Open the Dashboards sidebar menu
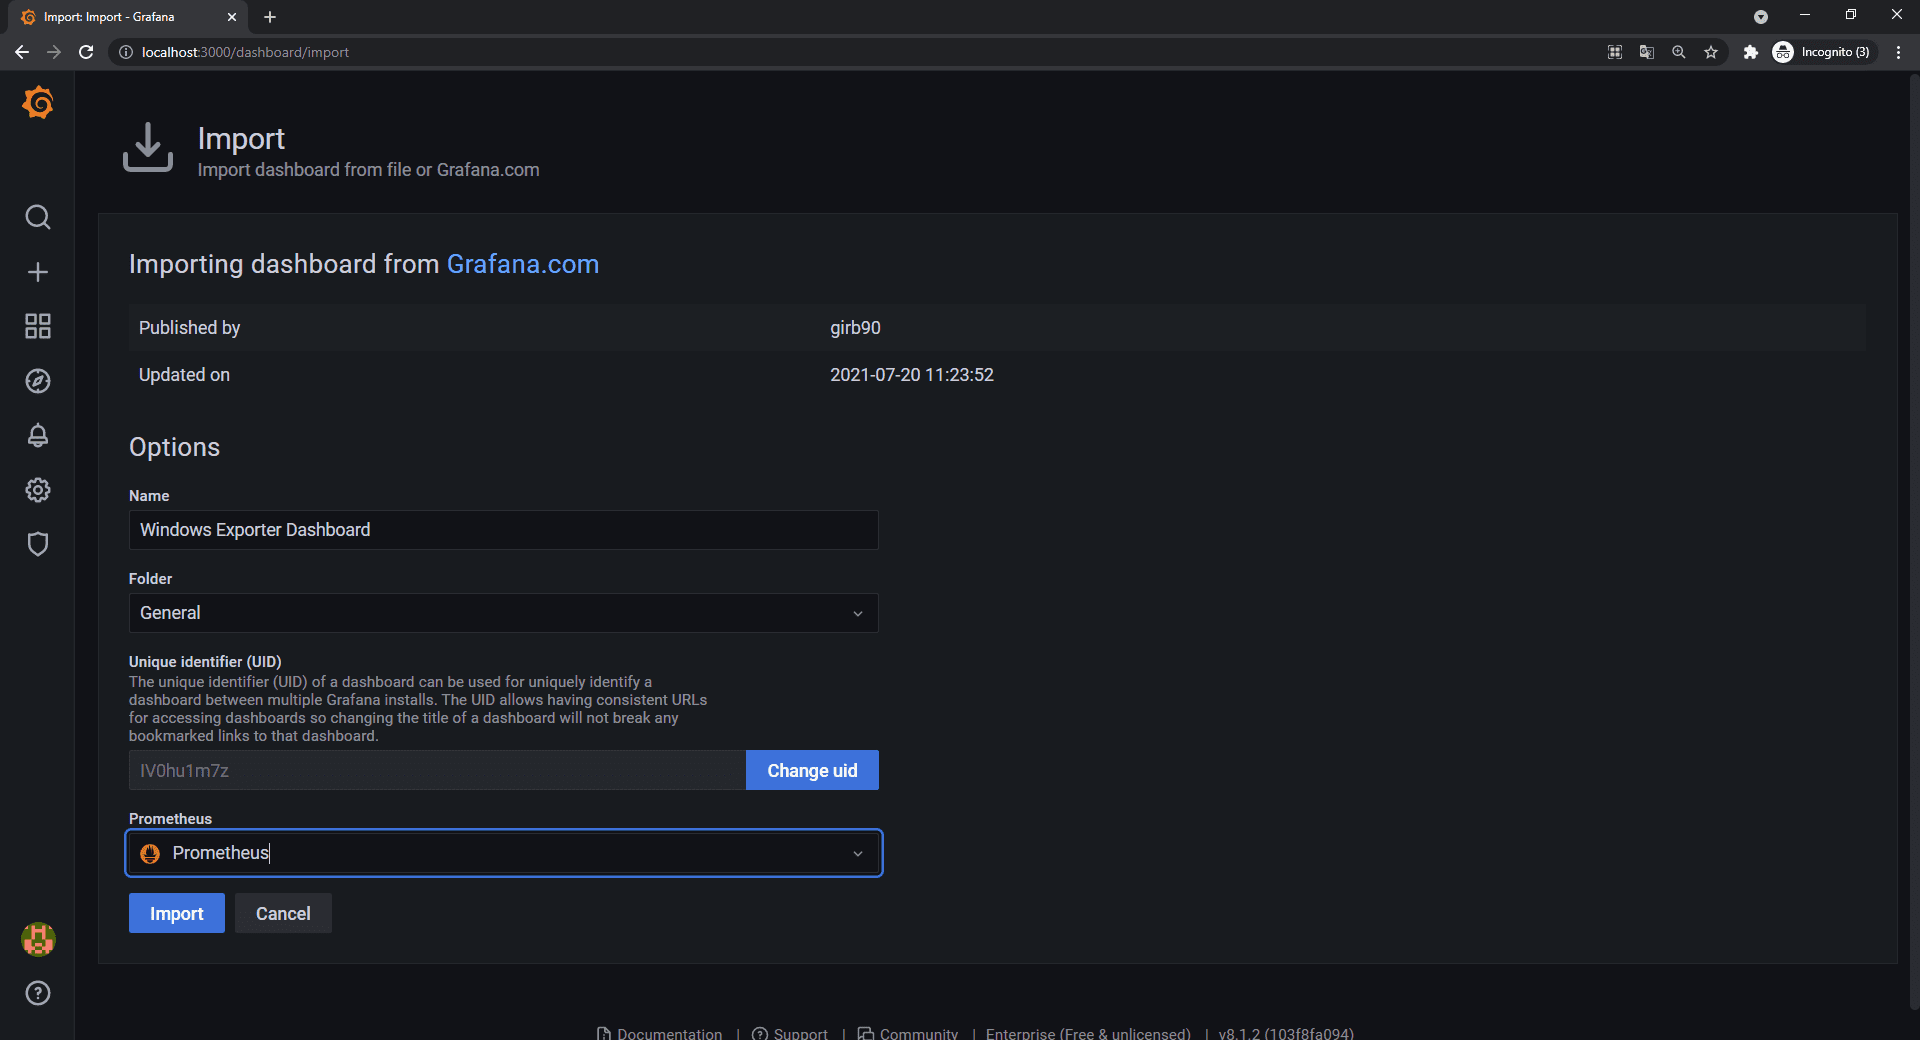1920x1040 pixels. coord(37,326)
